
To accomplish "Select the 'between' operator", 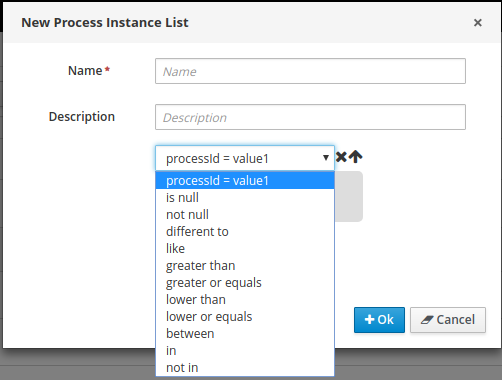I will tap(245, 334).
